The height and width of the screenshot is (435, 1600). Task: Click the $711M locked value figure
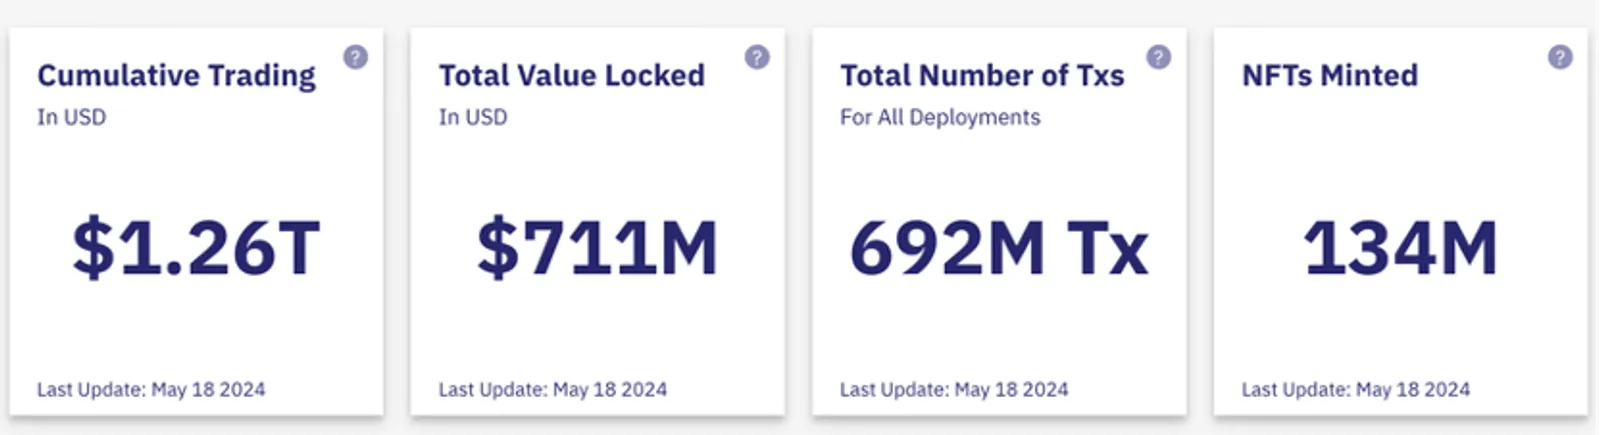598,248
